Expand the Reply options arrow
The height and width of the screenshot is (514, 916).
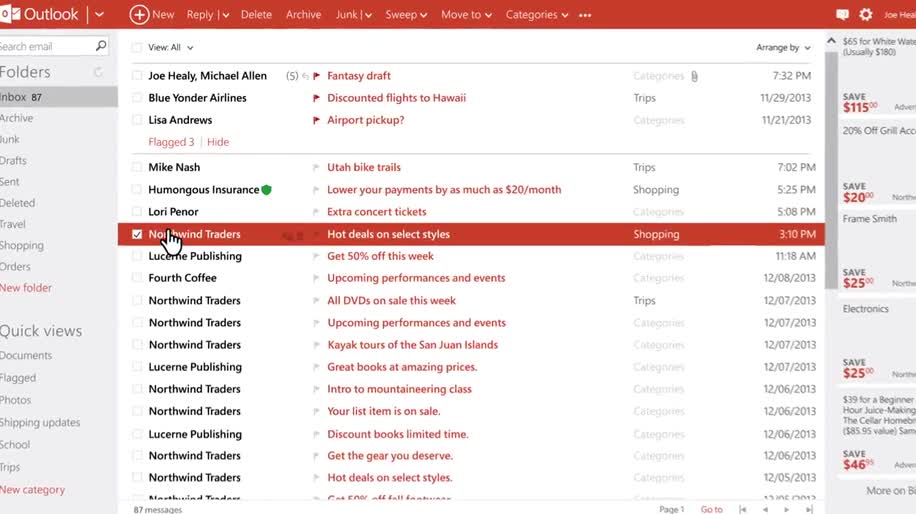(225, 15)
